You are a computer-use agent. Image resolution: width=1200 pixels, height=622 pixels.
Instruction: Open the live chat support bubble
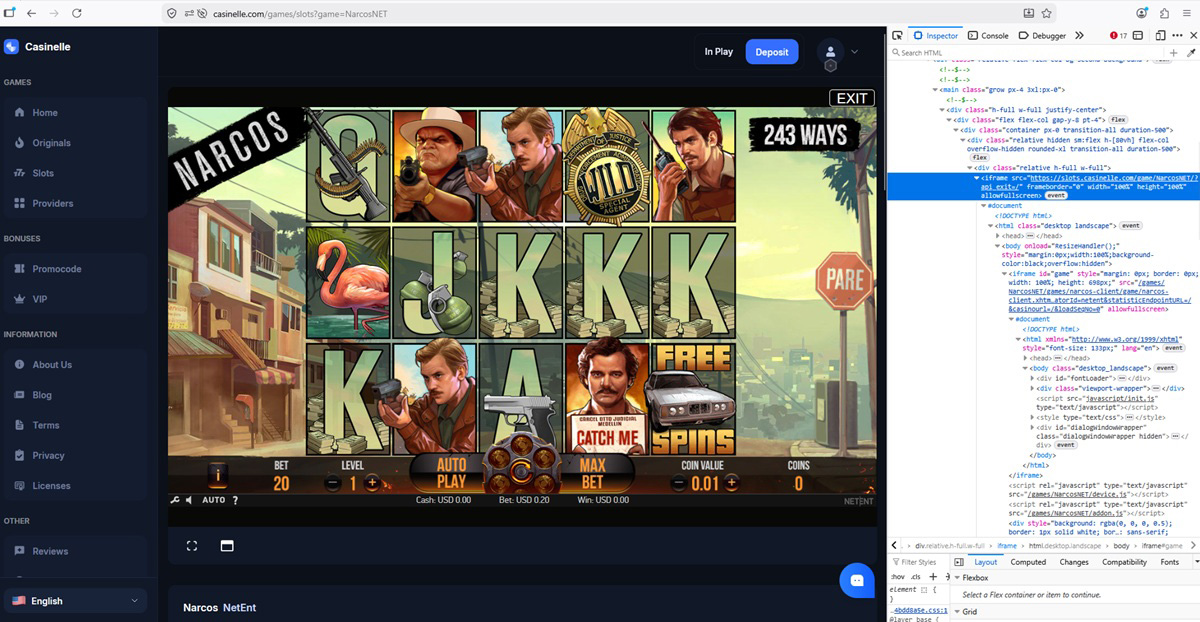(x=857, y=580)
